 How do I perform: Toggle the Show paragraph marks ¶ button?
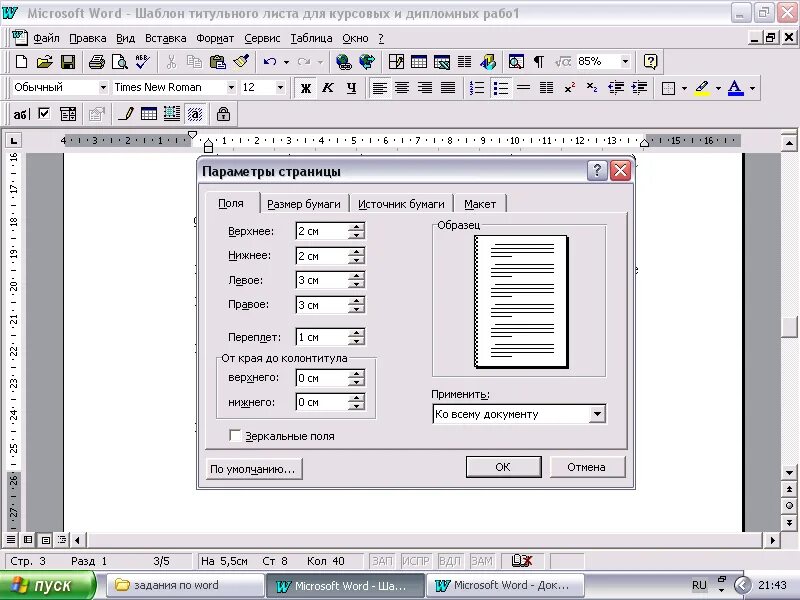click(539, 62)
